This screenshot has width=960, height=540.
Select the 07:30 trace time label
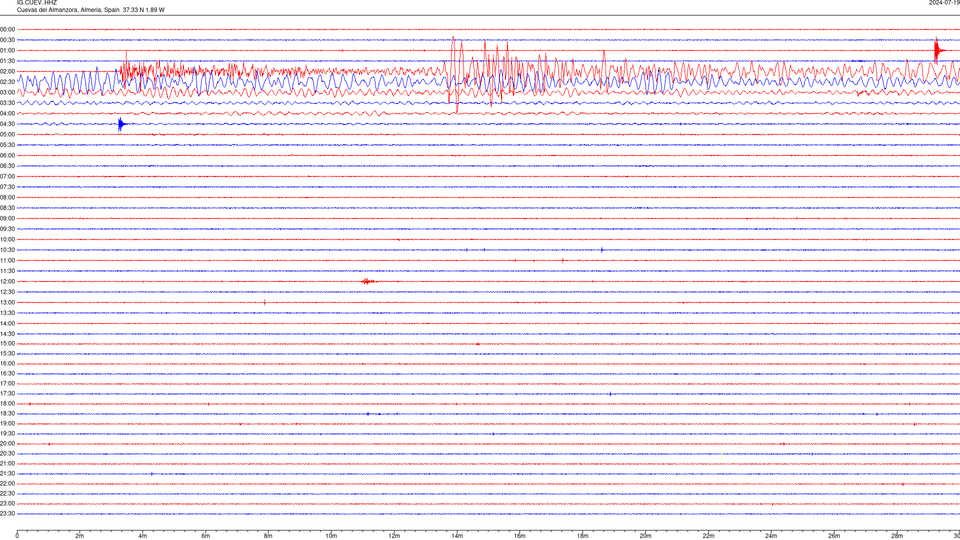click(x=7, y=187)
